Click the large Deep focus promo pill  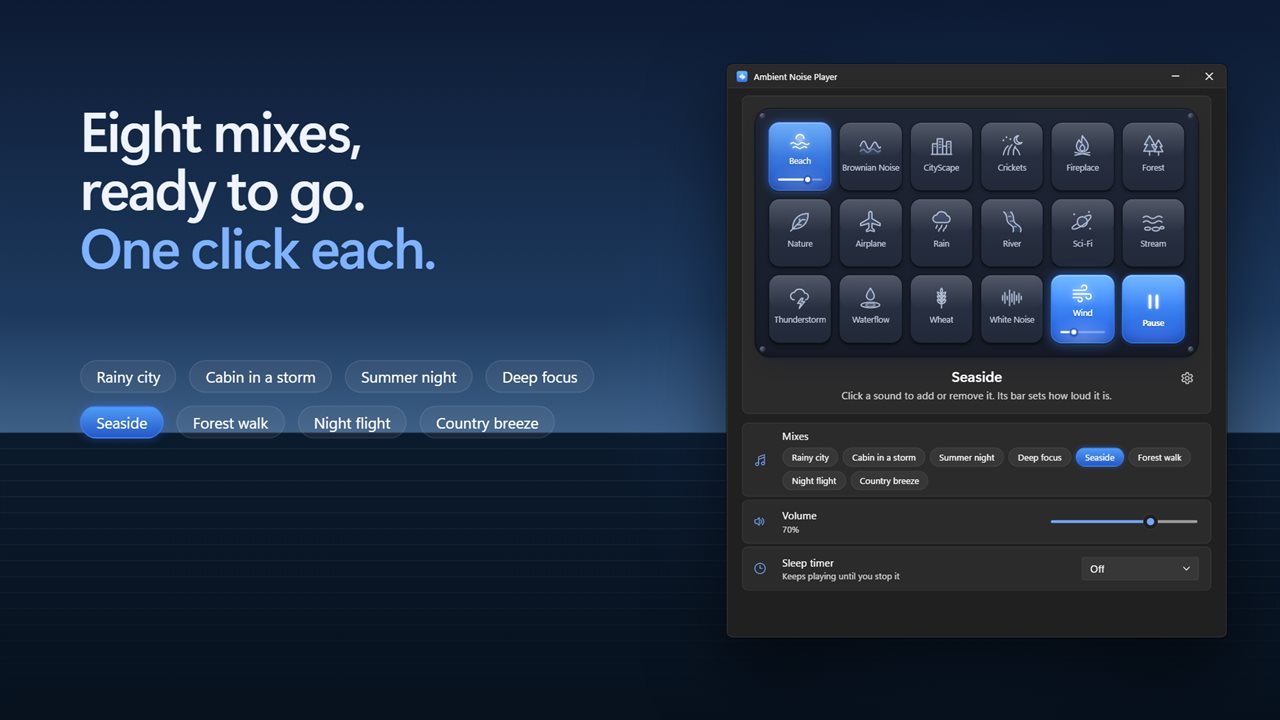539,377
